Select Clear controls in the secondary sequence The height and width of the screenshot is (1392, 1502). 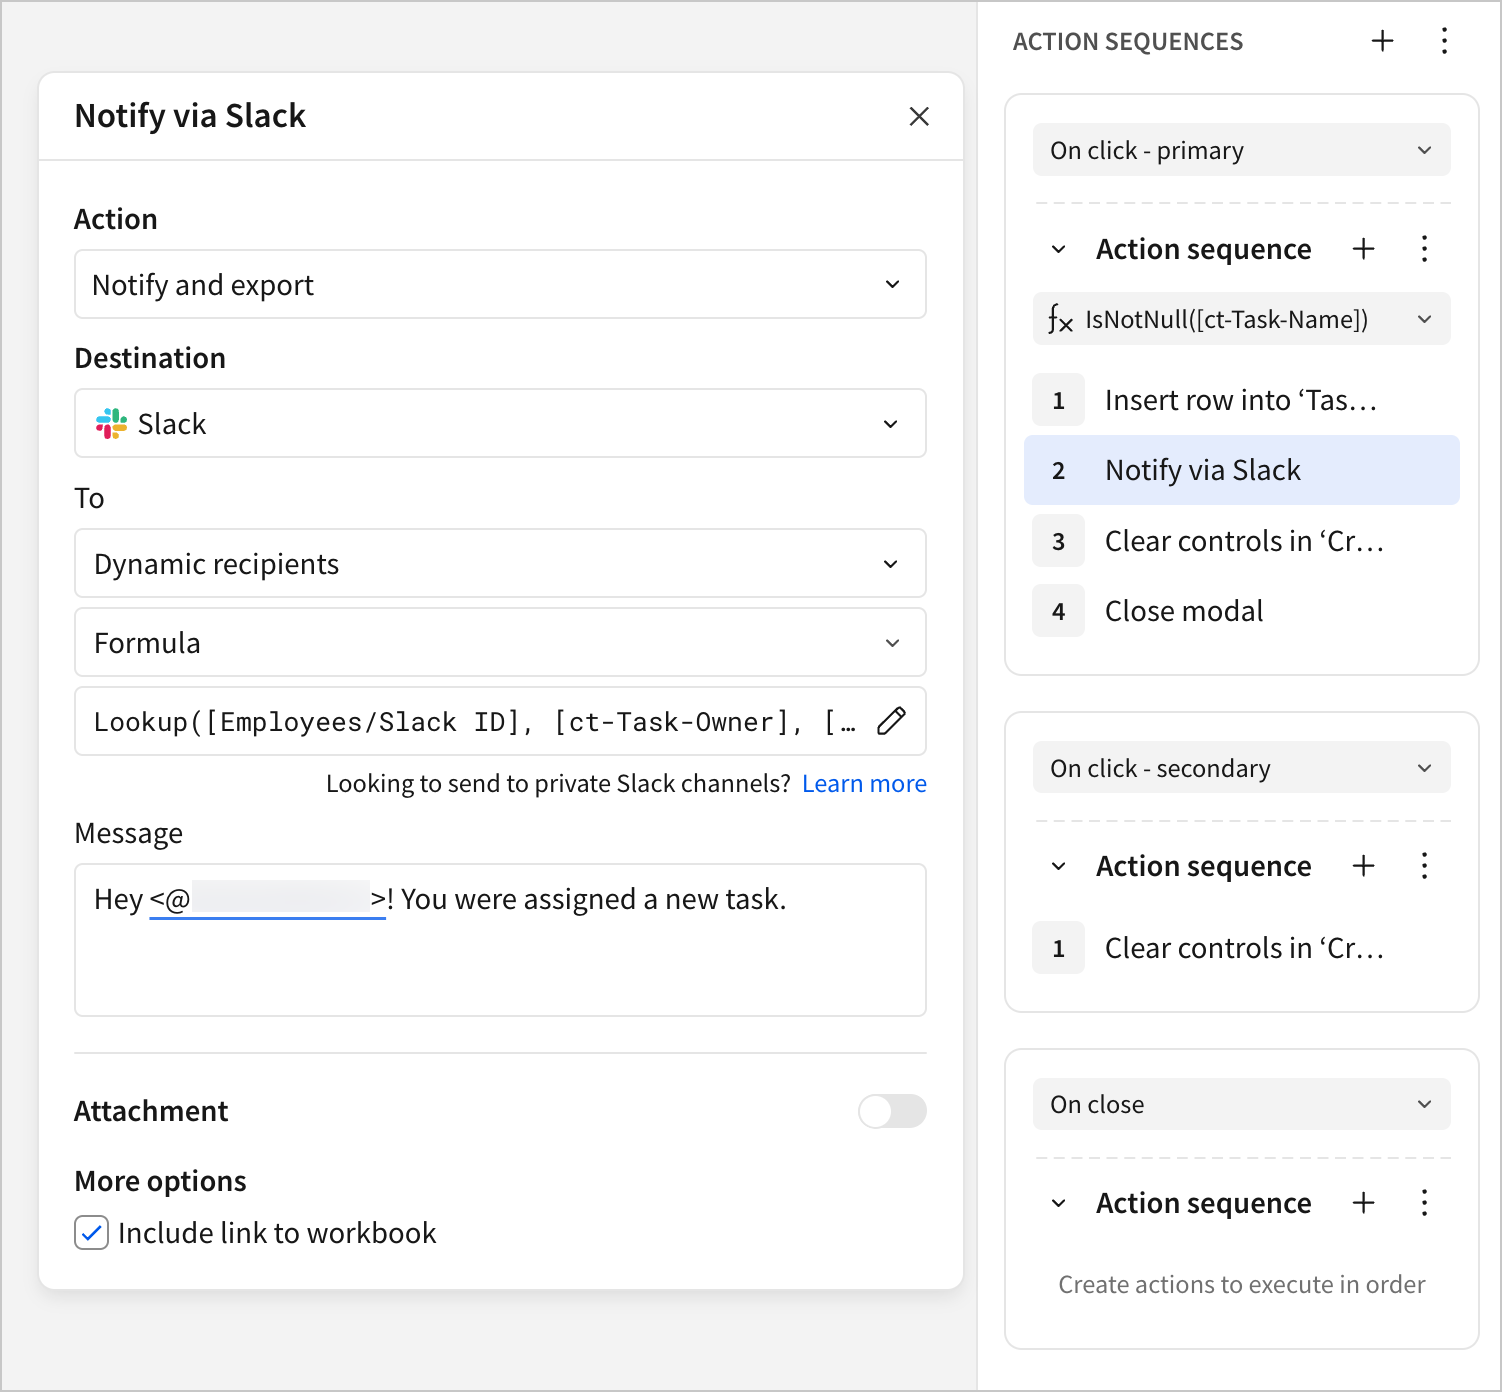click(x=1241, y=948)
